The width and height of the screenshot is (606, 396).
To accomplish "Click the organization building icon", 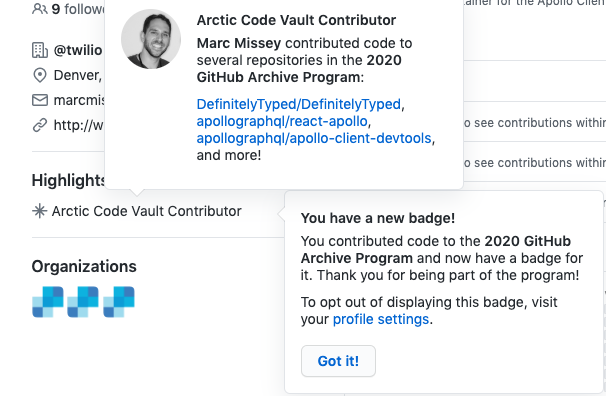I will (x=40, y=50).
